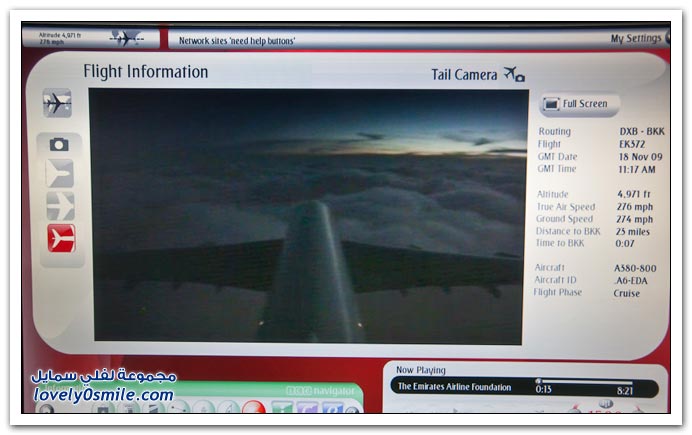Click the red circular navigator icon

tap(253, 408)
